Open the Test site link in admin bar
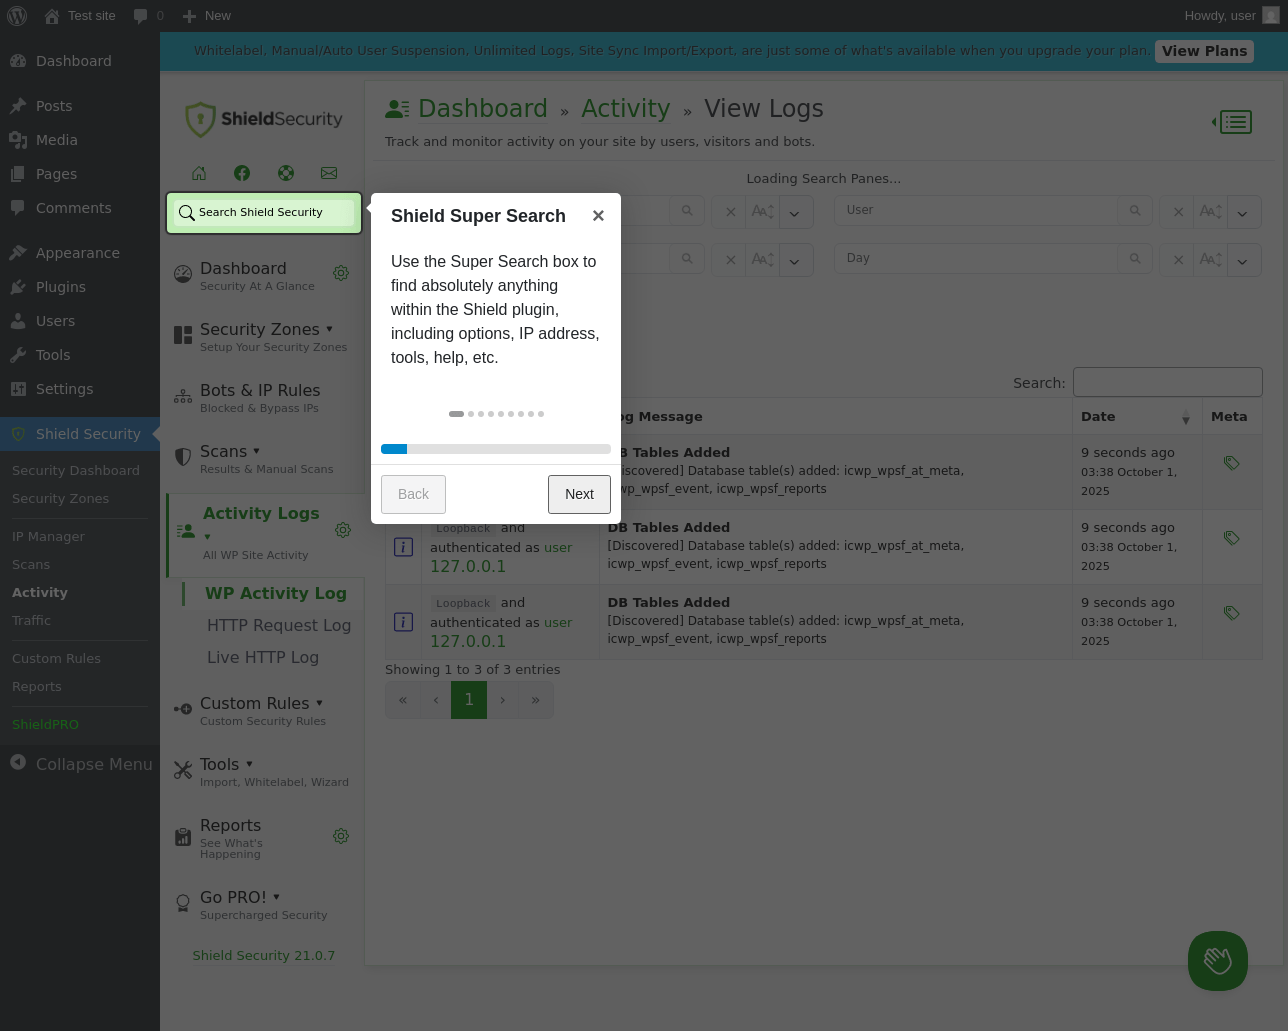This screenshot has height=1031, width=1288. tap(80, 16)
